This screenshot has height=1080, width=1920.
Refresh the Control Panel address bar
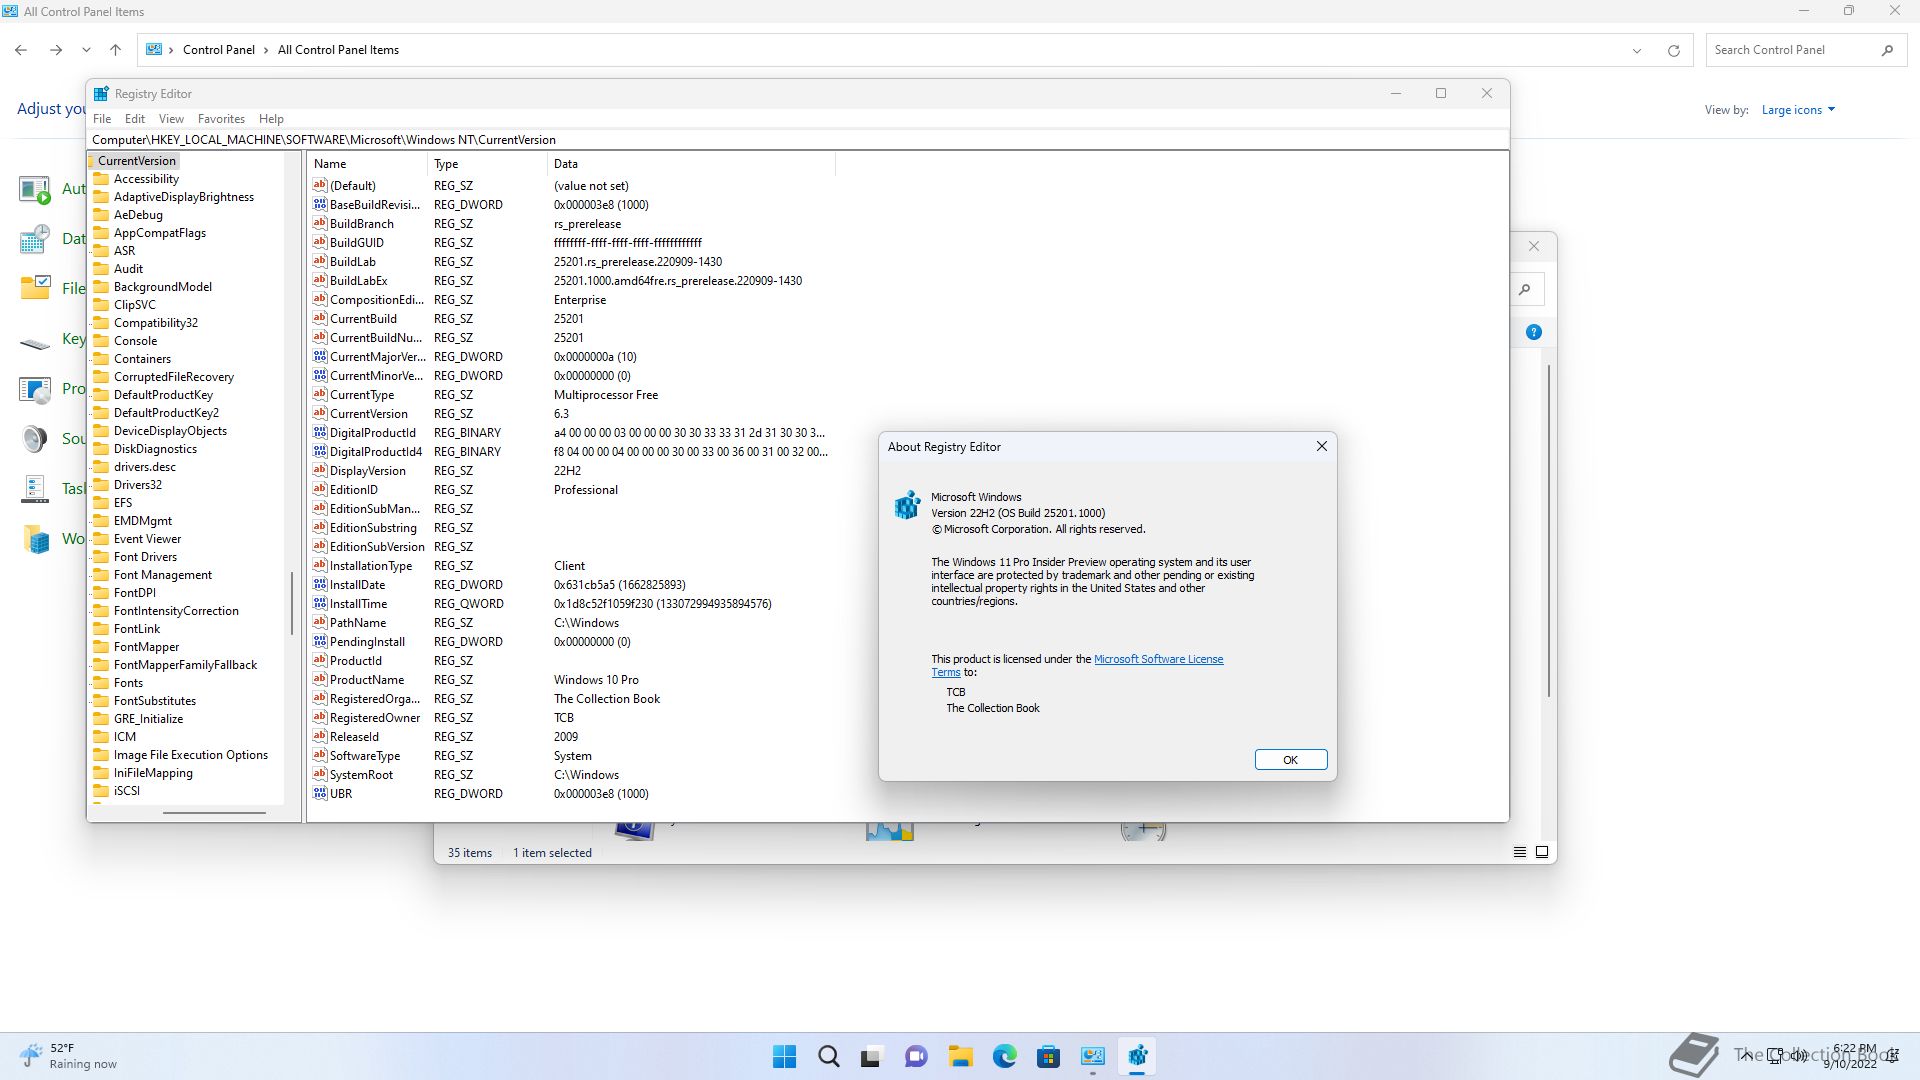pos(1674,50)
